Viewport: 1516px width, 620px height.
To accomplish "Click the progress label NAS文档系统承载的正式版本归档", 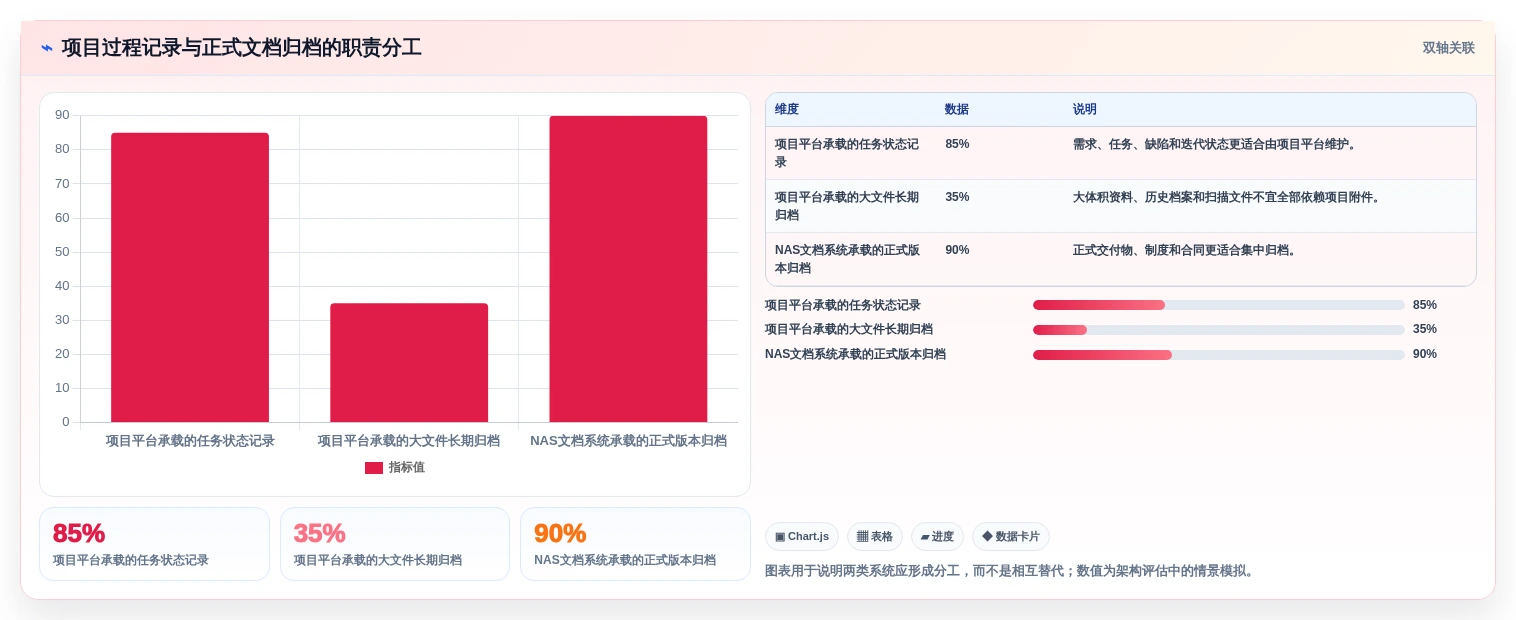I will (x=855, y=354).
